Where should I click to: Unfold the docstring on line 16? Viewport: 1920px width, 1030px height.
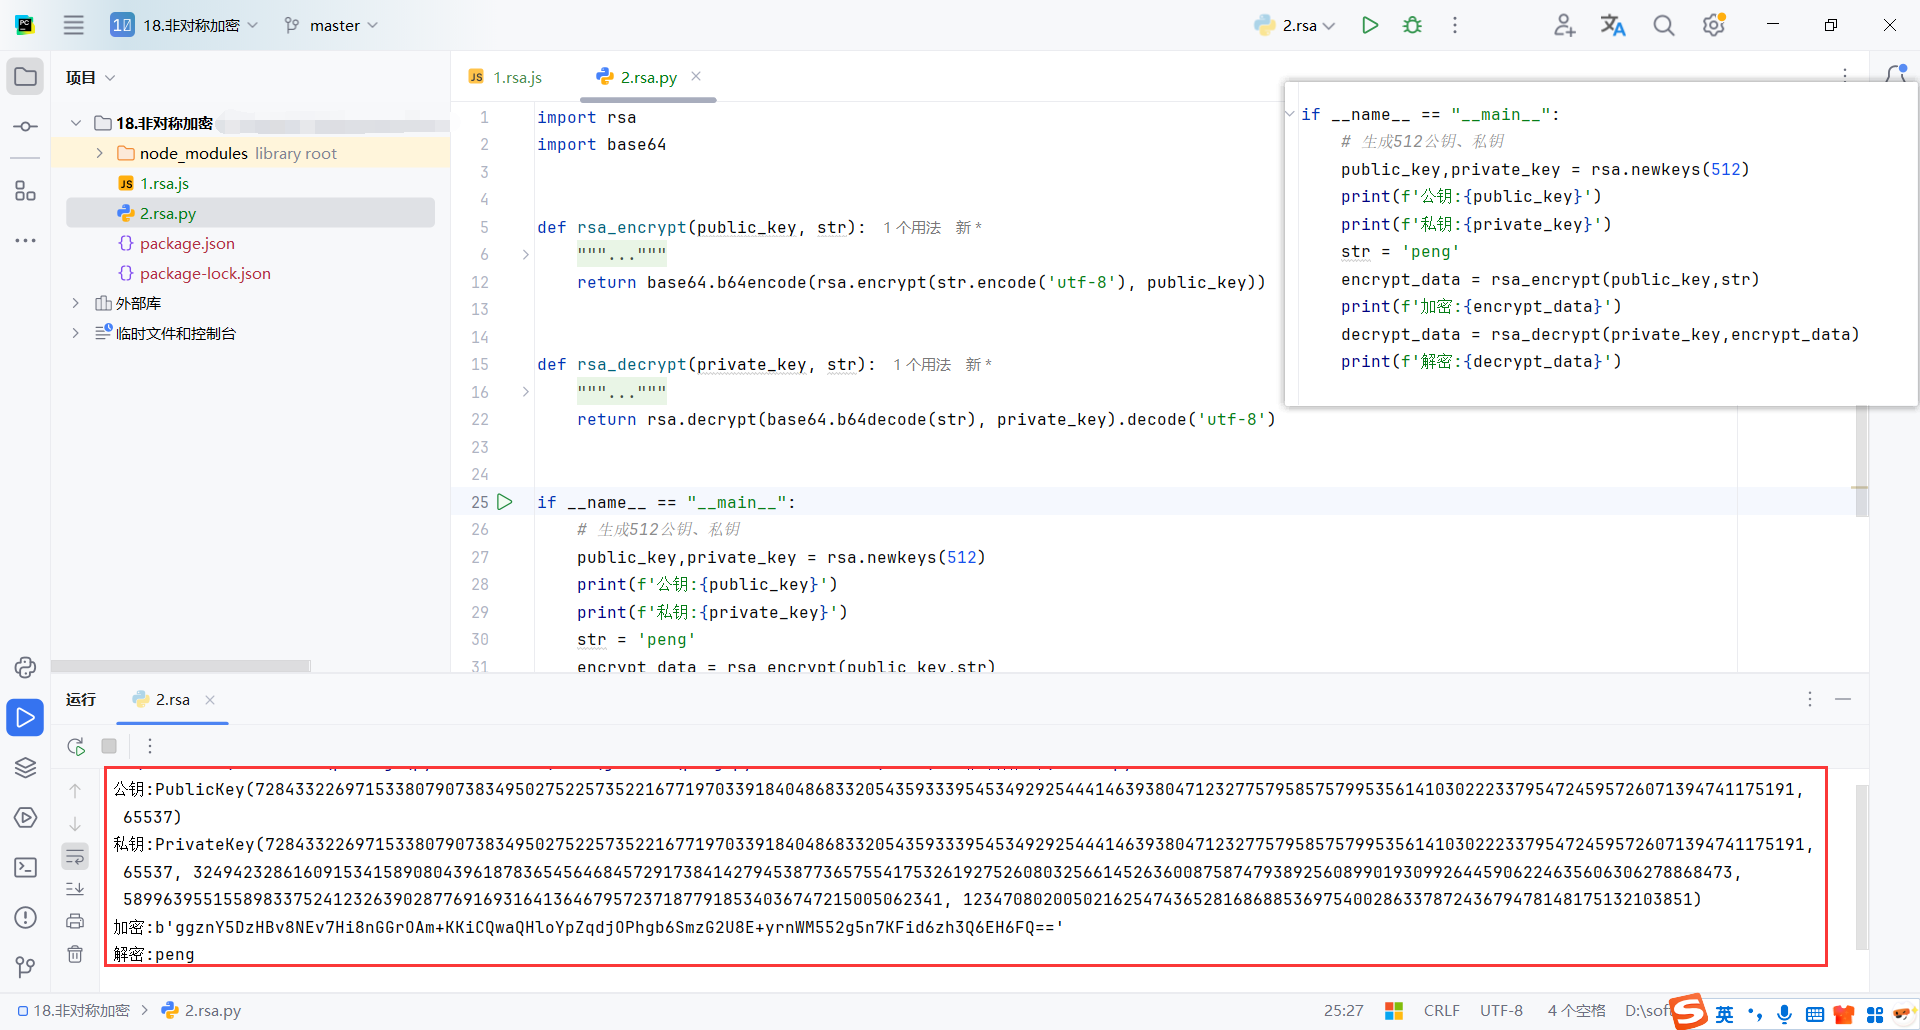click(526, 392)
